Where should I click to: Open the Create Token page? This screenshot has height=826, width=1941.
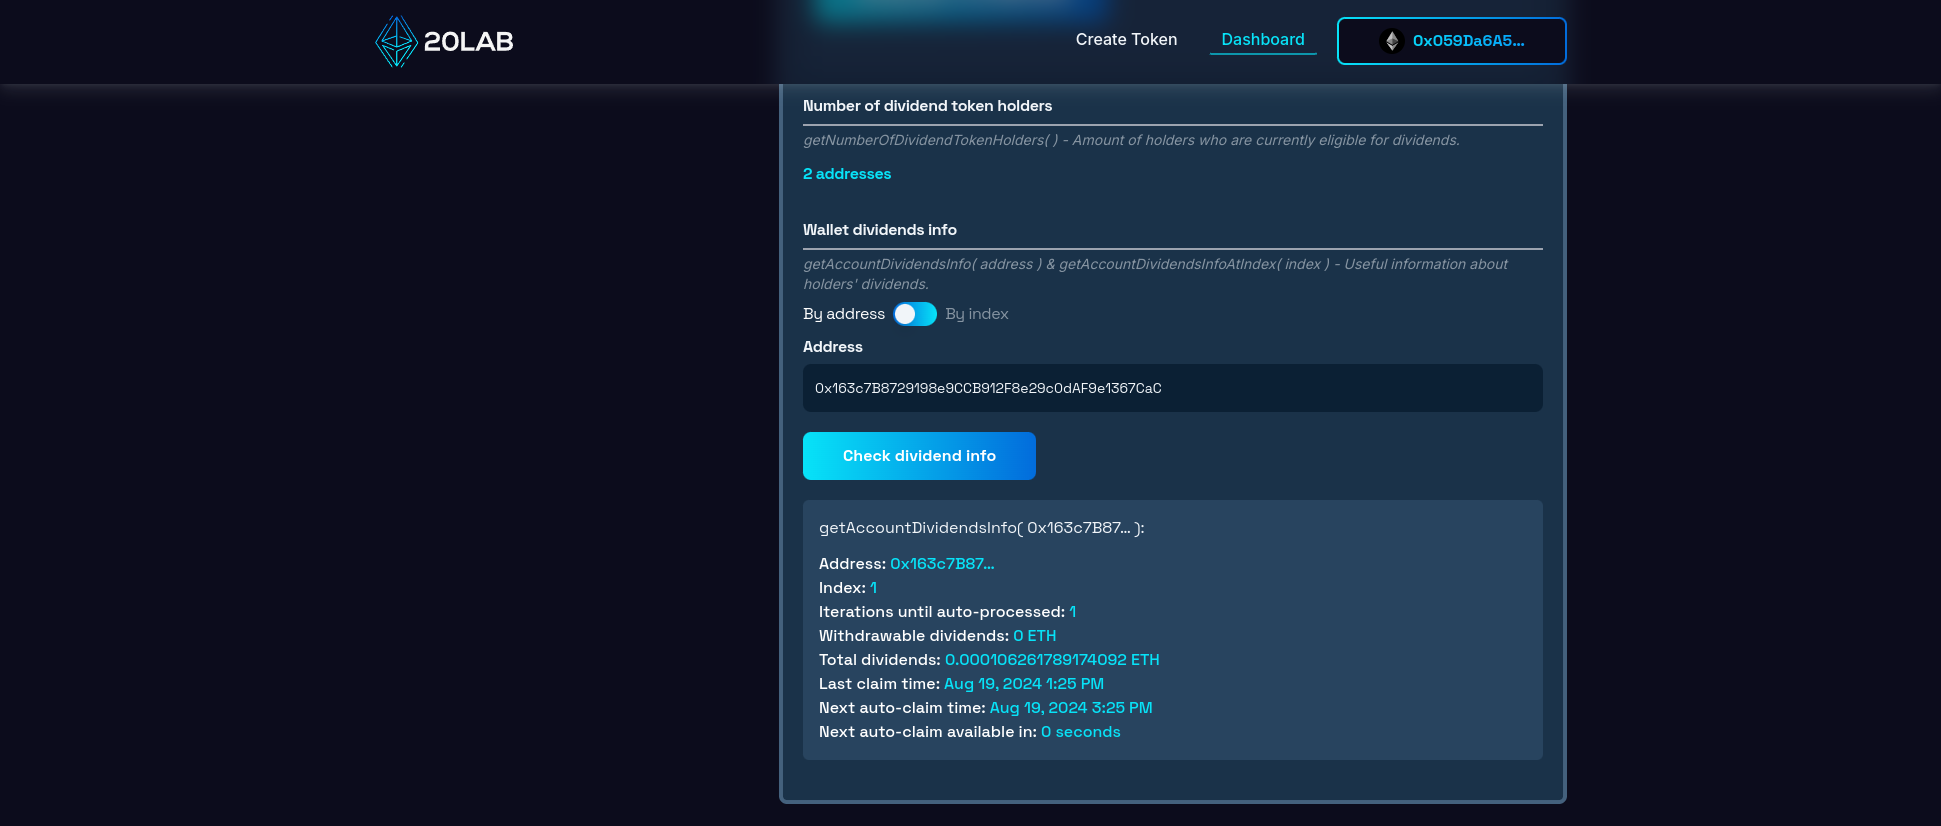(x=1126, y=39)
